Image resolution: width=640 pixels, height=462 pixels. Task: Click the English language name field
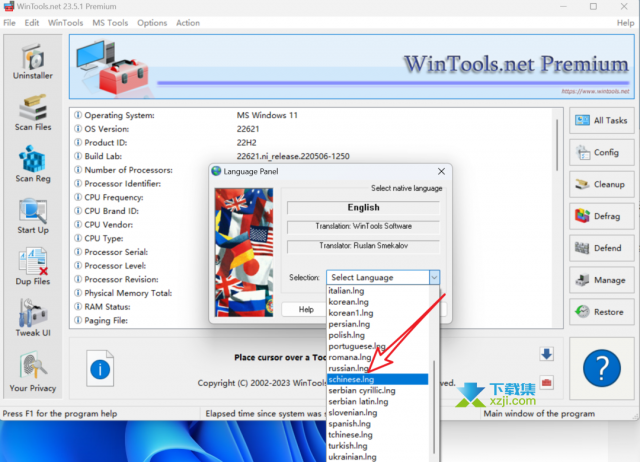(x=363, y=207)
